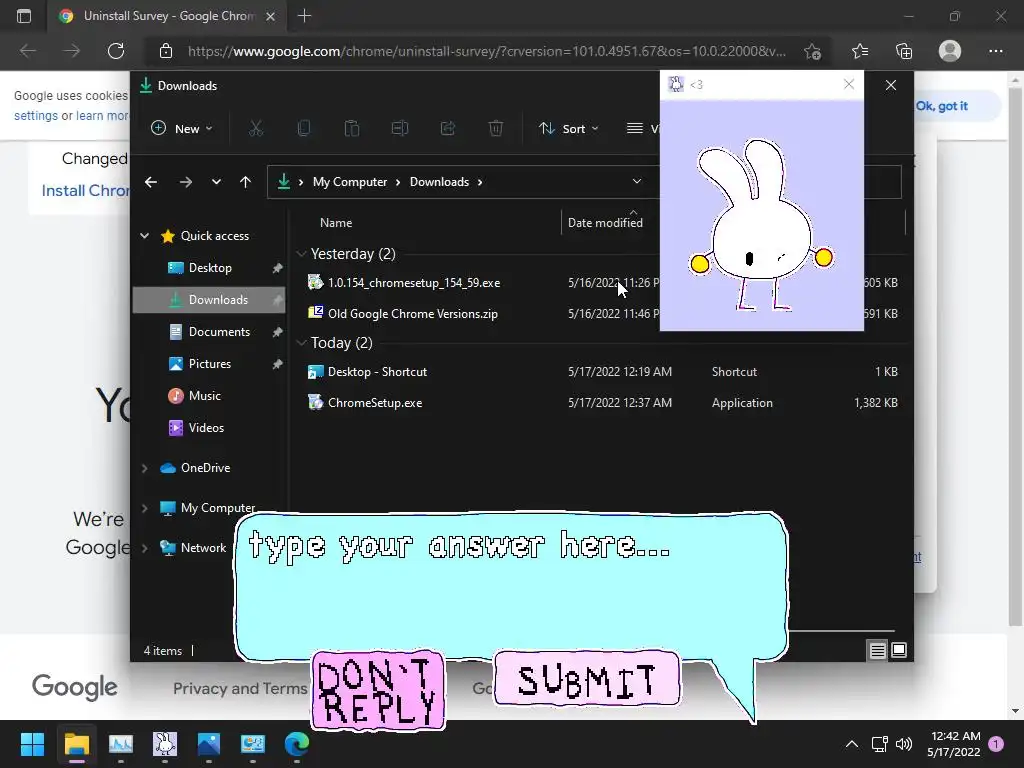Open the Favorites list icon in browser
This screenshot has width=1024, height=768.
pos(860,51)
